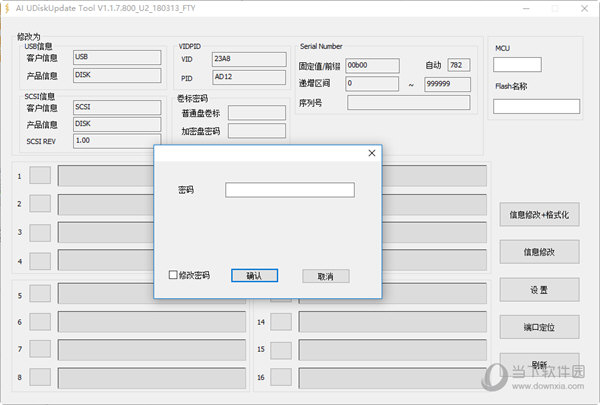The height and width of the screenshot is (405, 600).
Task: Click port 7 status indicator square
Action: (x=39, y=350)
